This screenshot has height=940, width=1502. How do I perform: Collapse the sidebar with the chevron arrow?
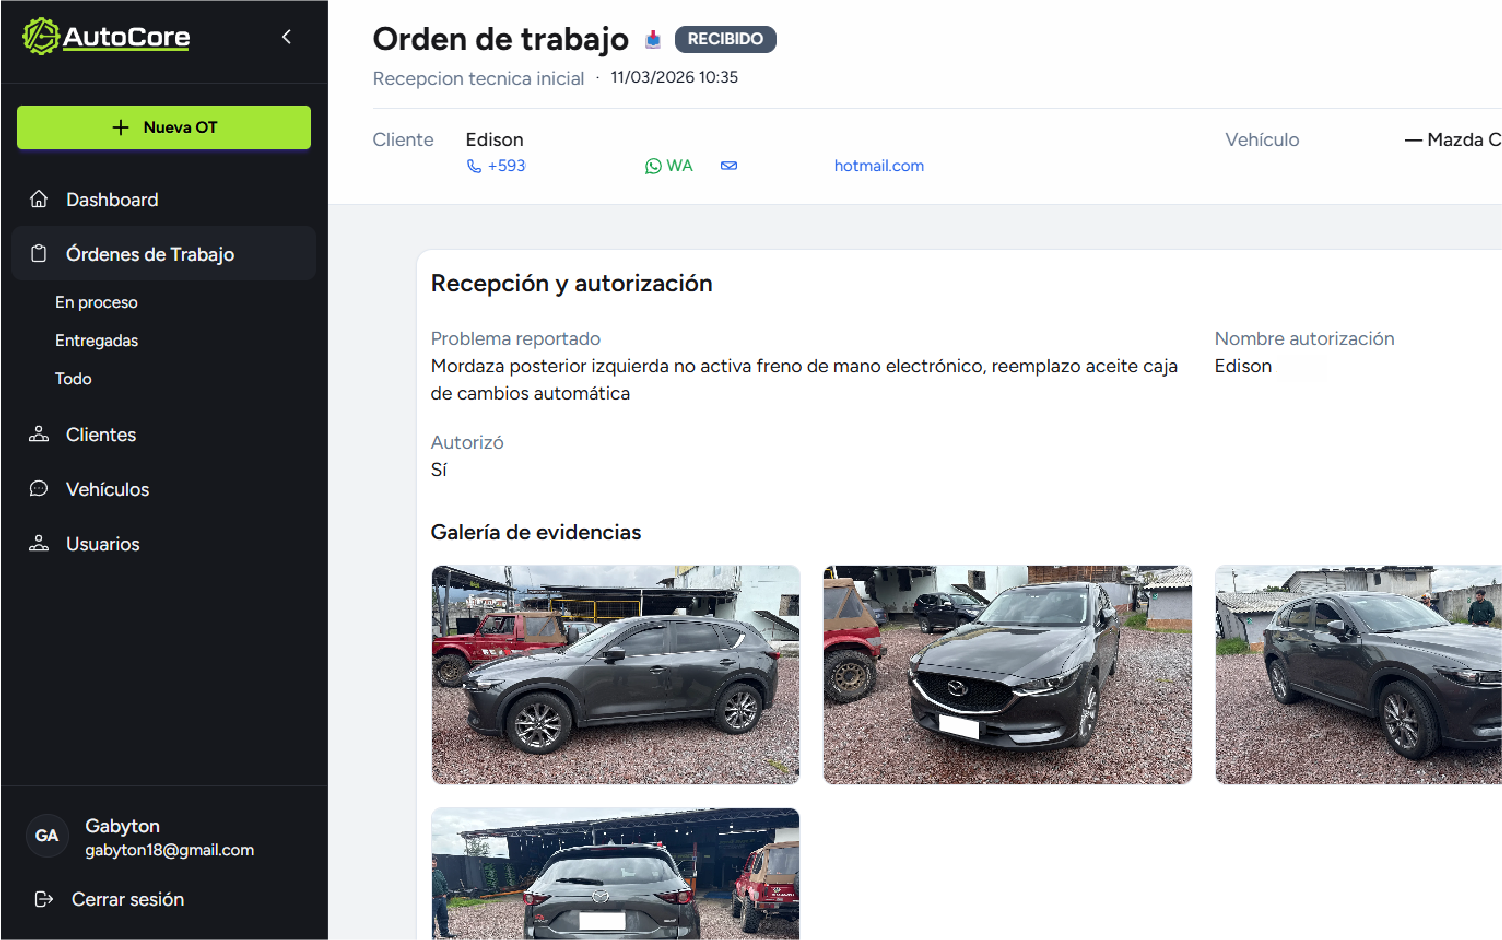[x=286, y=37]
